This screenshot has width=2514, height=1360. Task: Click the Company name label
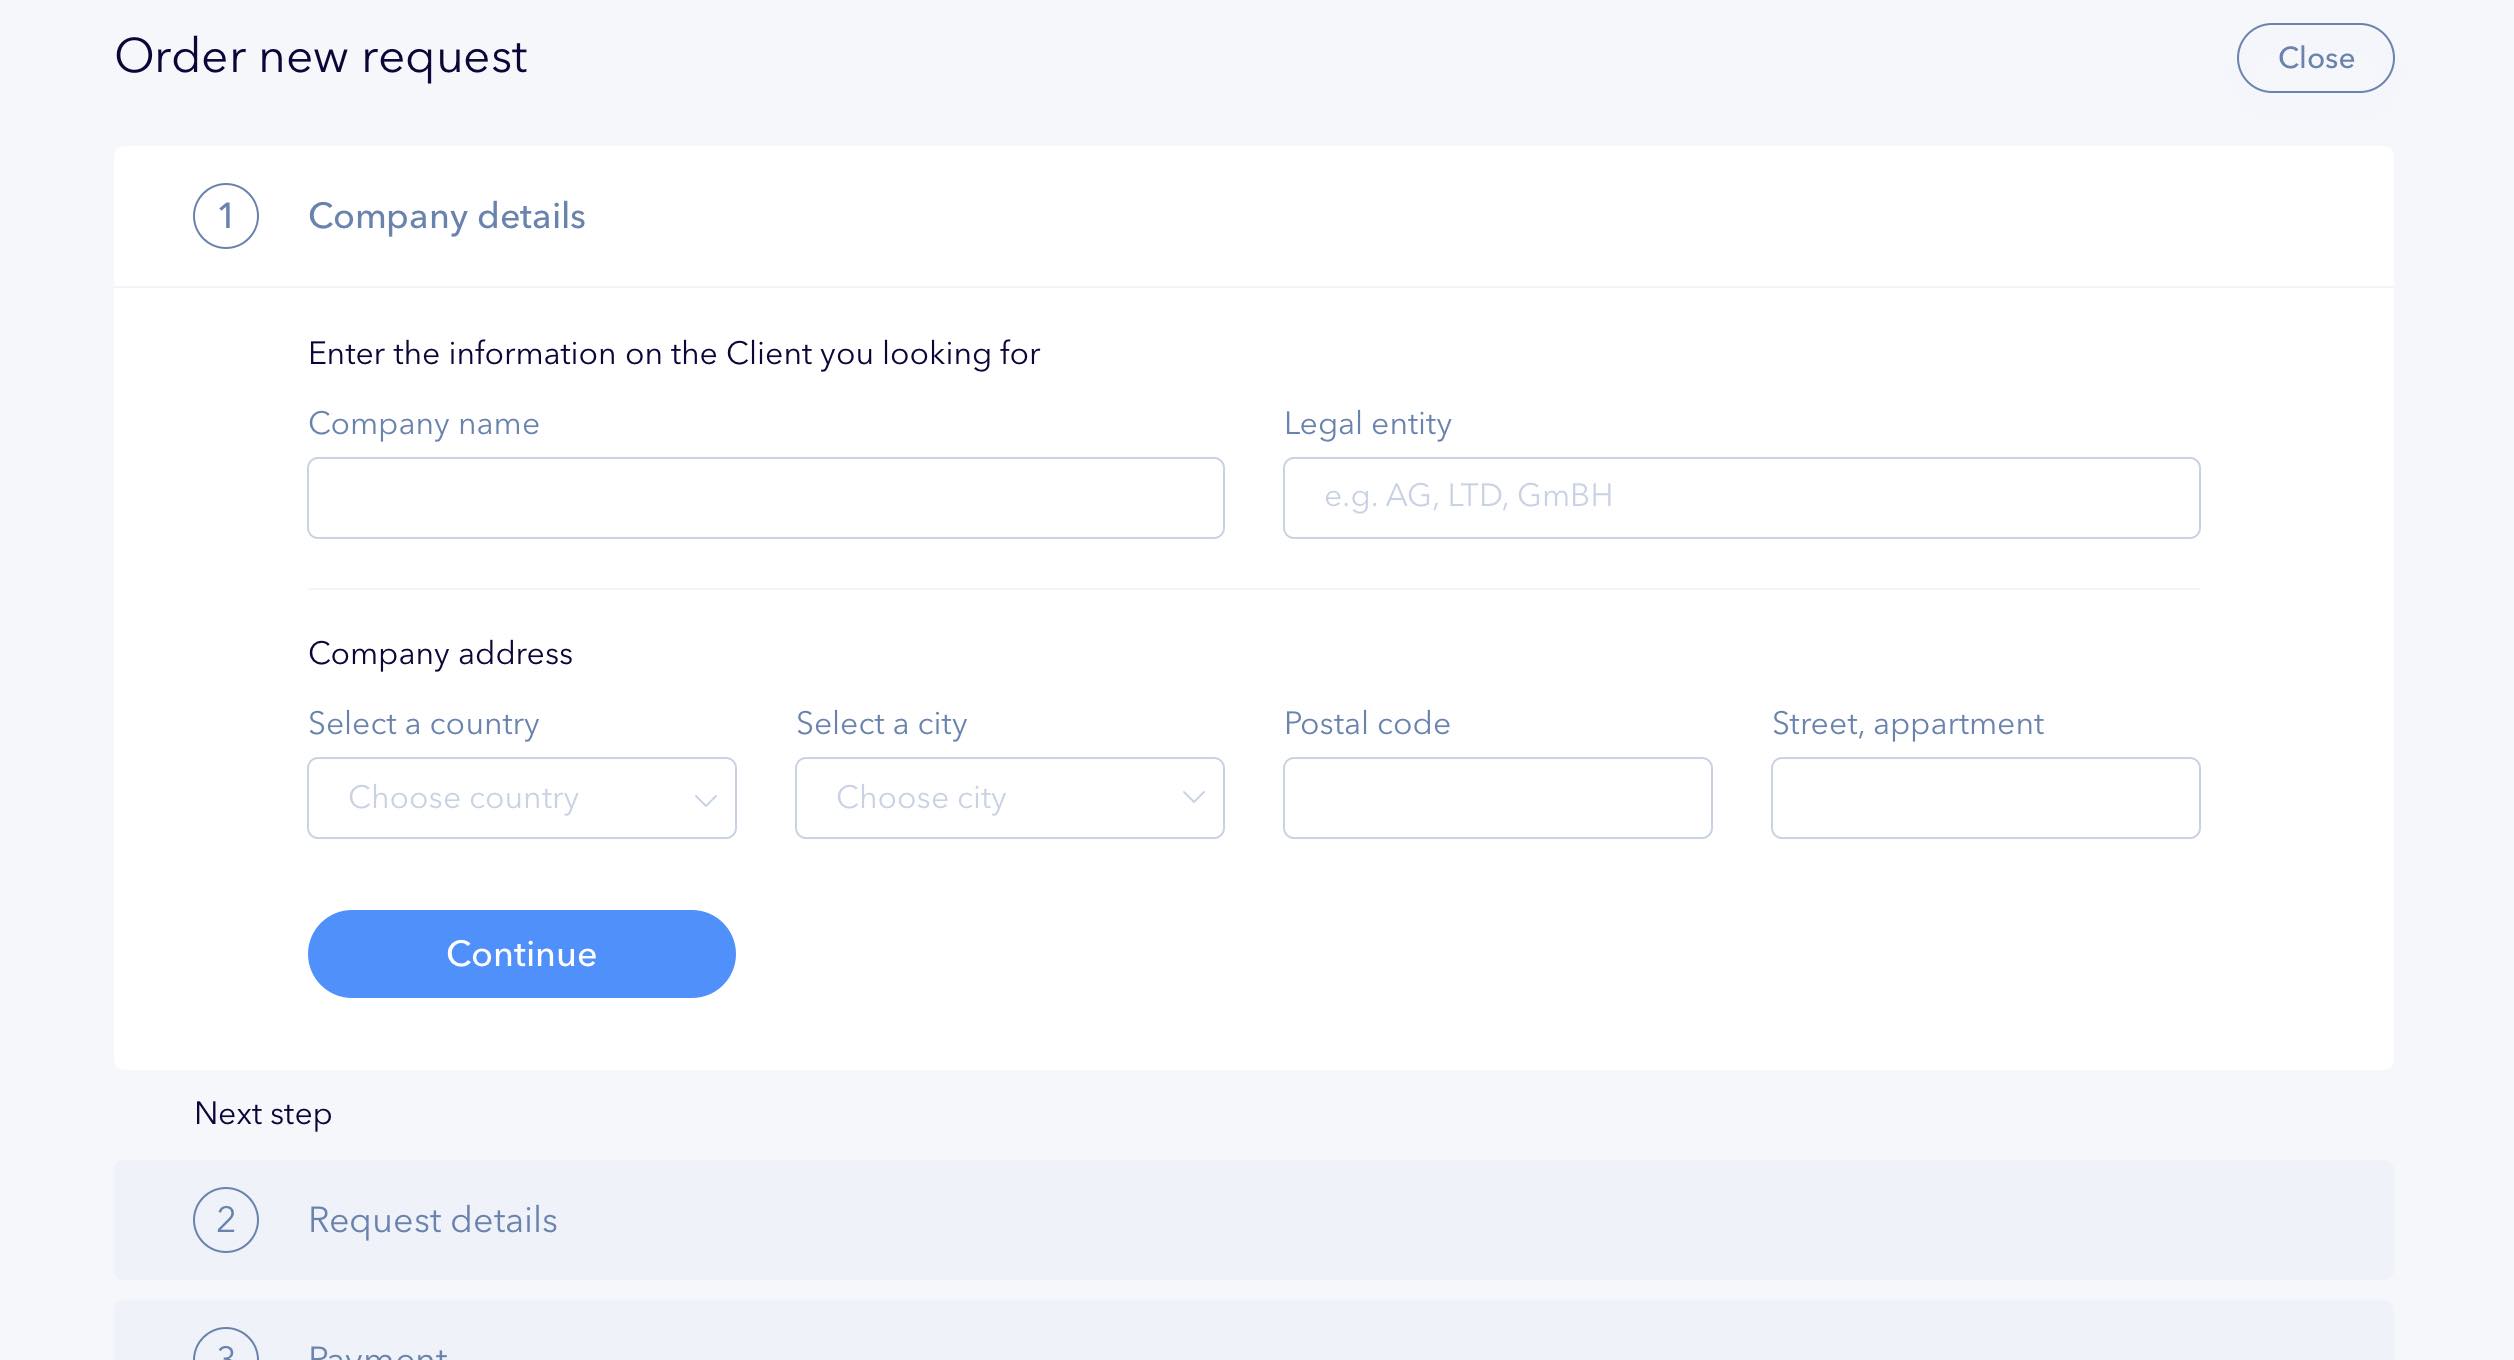click(424, 424)
